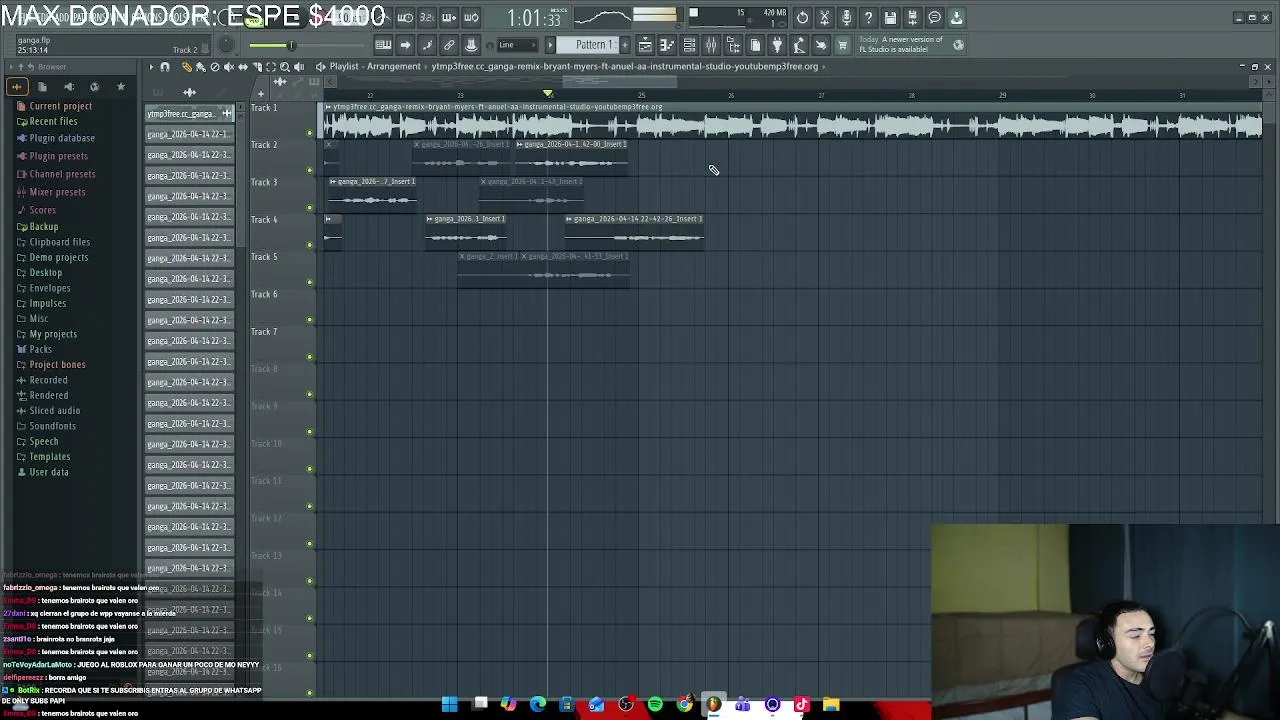
Task: Select the browser plugins speaker tab icon
Action: (x=68, y=87)
